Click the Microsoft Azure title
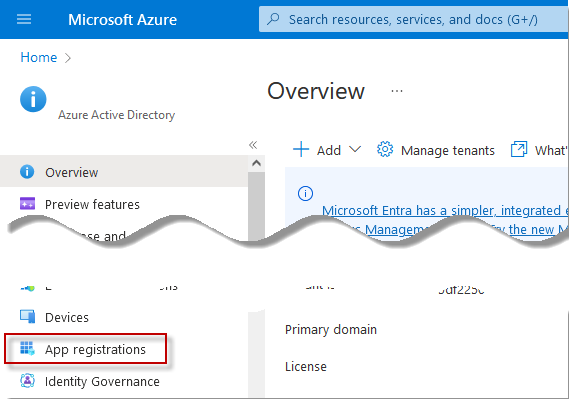The image size is (569, 399). pyautogui.click(x=122, y=20)
